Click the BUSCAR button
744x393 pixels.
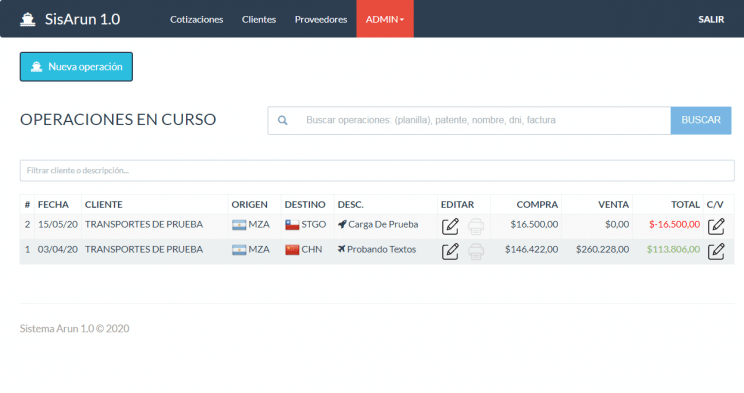click(701, 121)
